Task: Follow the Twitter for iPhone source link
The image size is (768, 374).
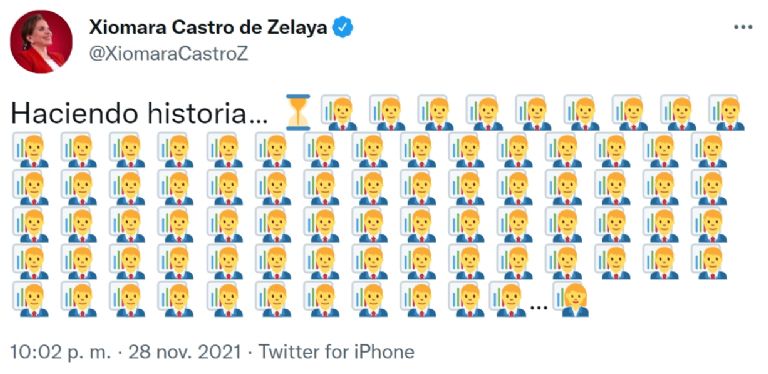Action: pos(336,351)
